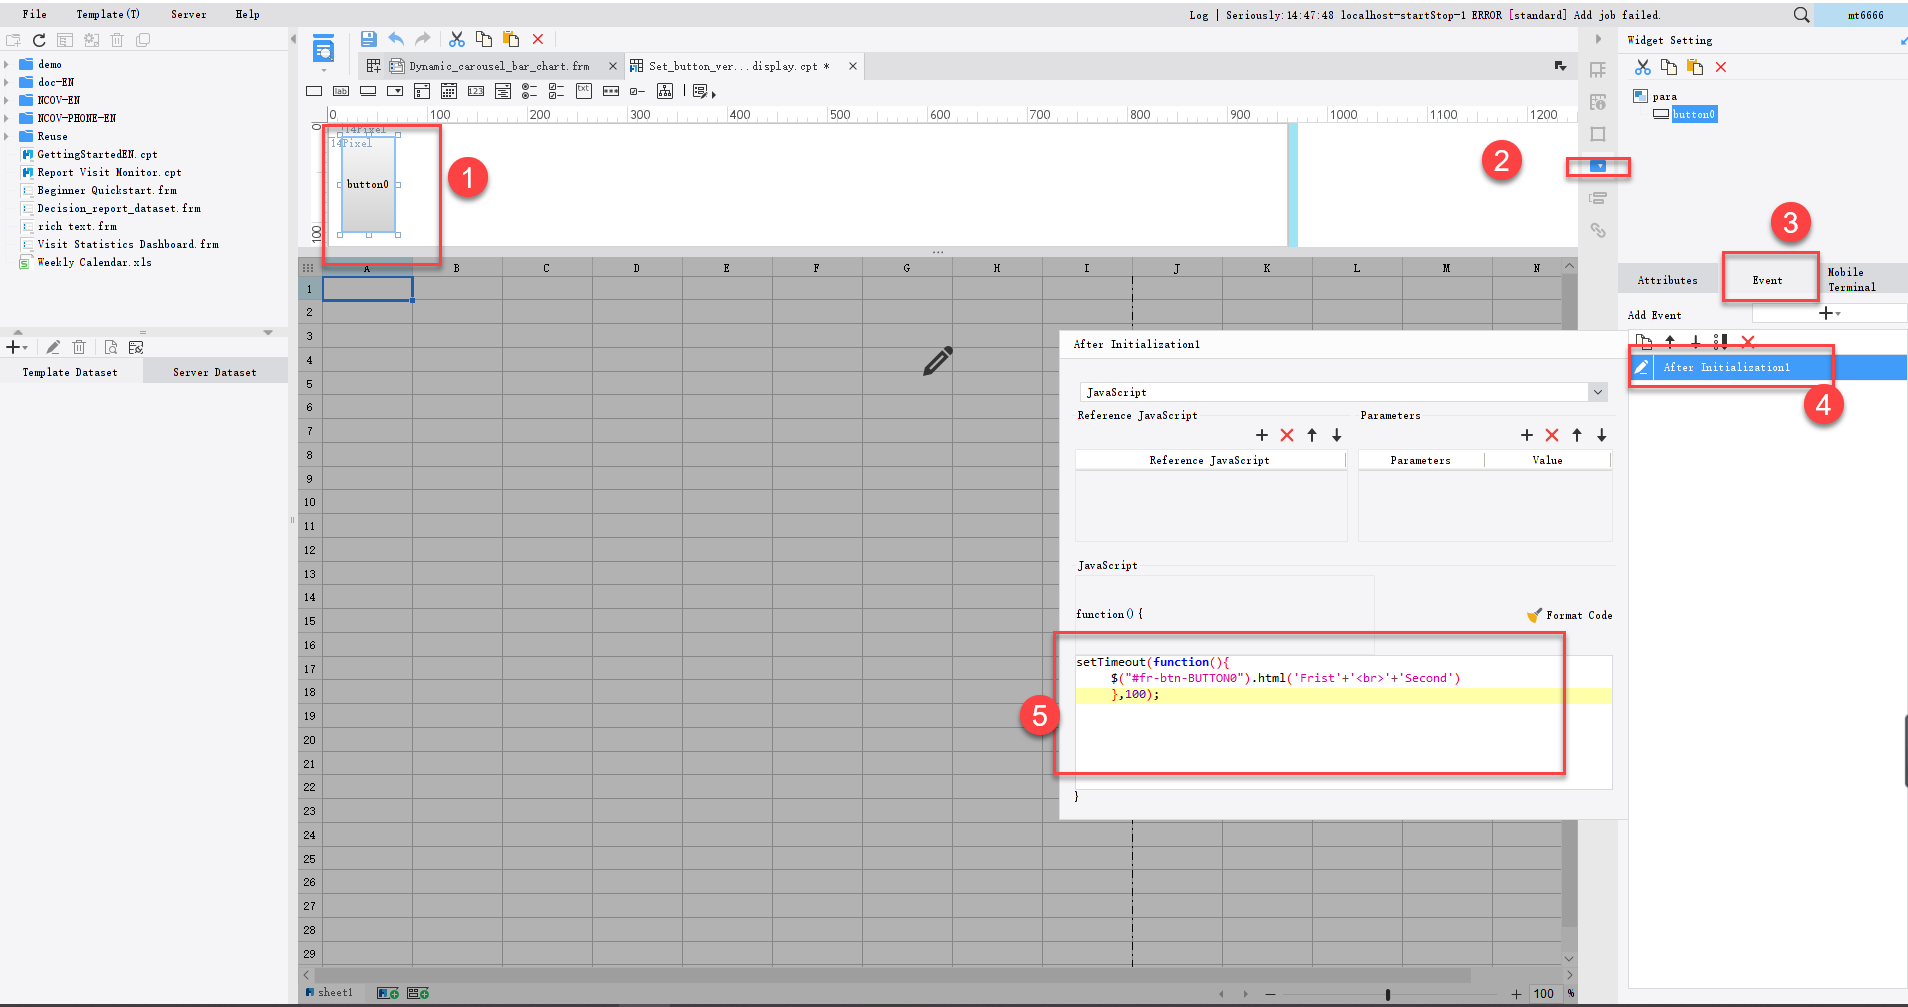Delete event with the red X icon
Viewport: 1908px width, 1007px height.
tap(1747, 342)
